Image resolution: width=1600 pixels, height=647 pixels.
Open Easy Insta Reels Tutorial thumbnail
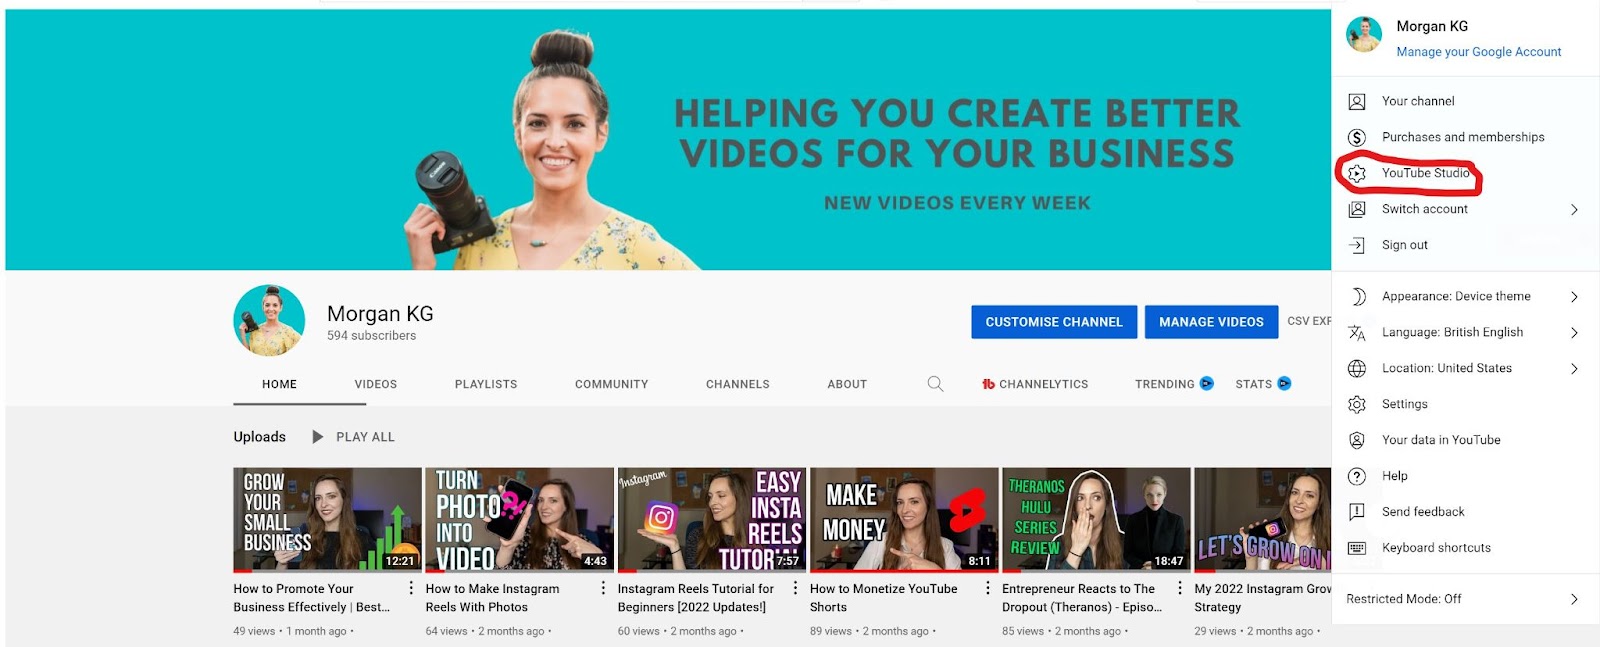click(711, 520)
